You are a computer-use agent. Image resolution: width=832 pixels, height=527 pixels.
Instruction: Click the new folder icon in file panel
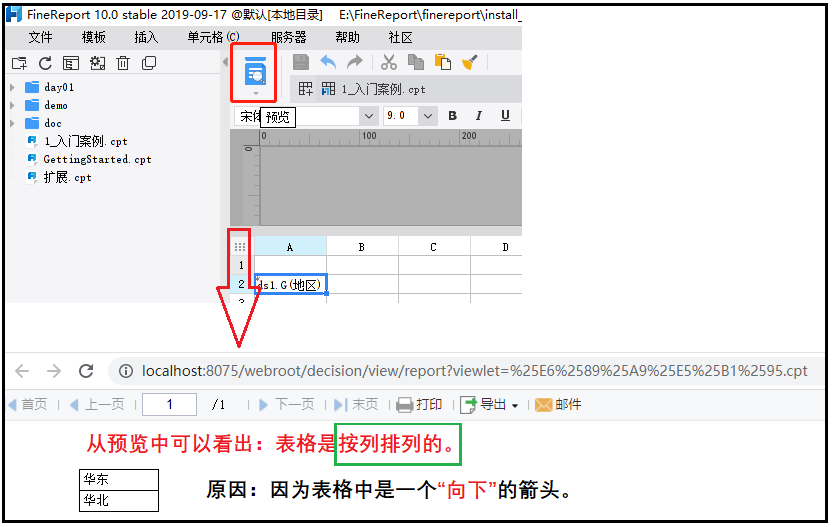pyautogui.click(x=20, y=64)
